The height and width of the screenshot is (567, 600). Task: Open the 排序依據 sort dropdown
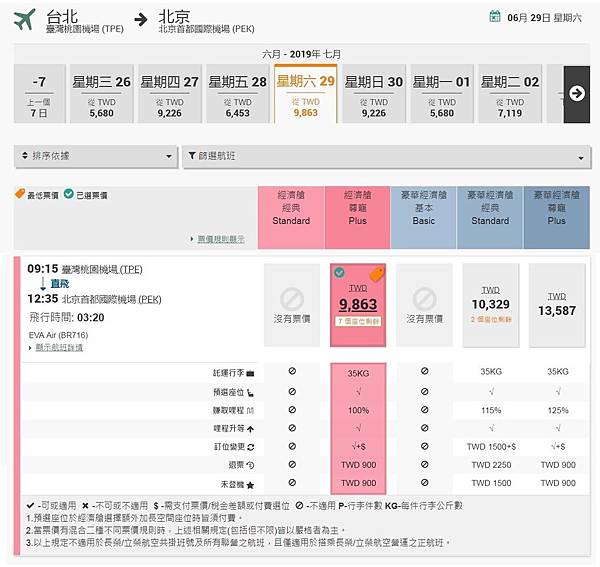tap(96, 156)
